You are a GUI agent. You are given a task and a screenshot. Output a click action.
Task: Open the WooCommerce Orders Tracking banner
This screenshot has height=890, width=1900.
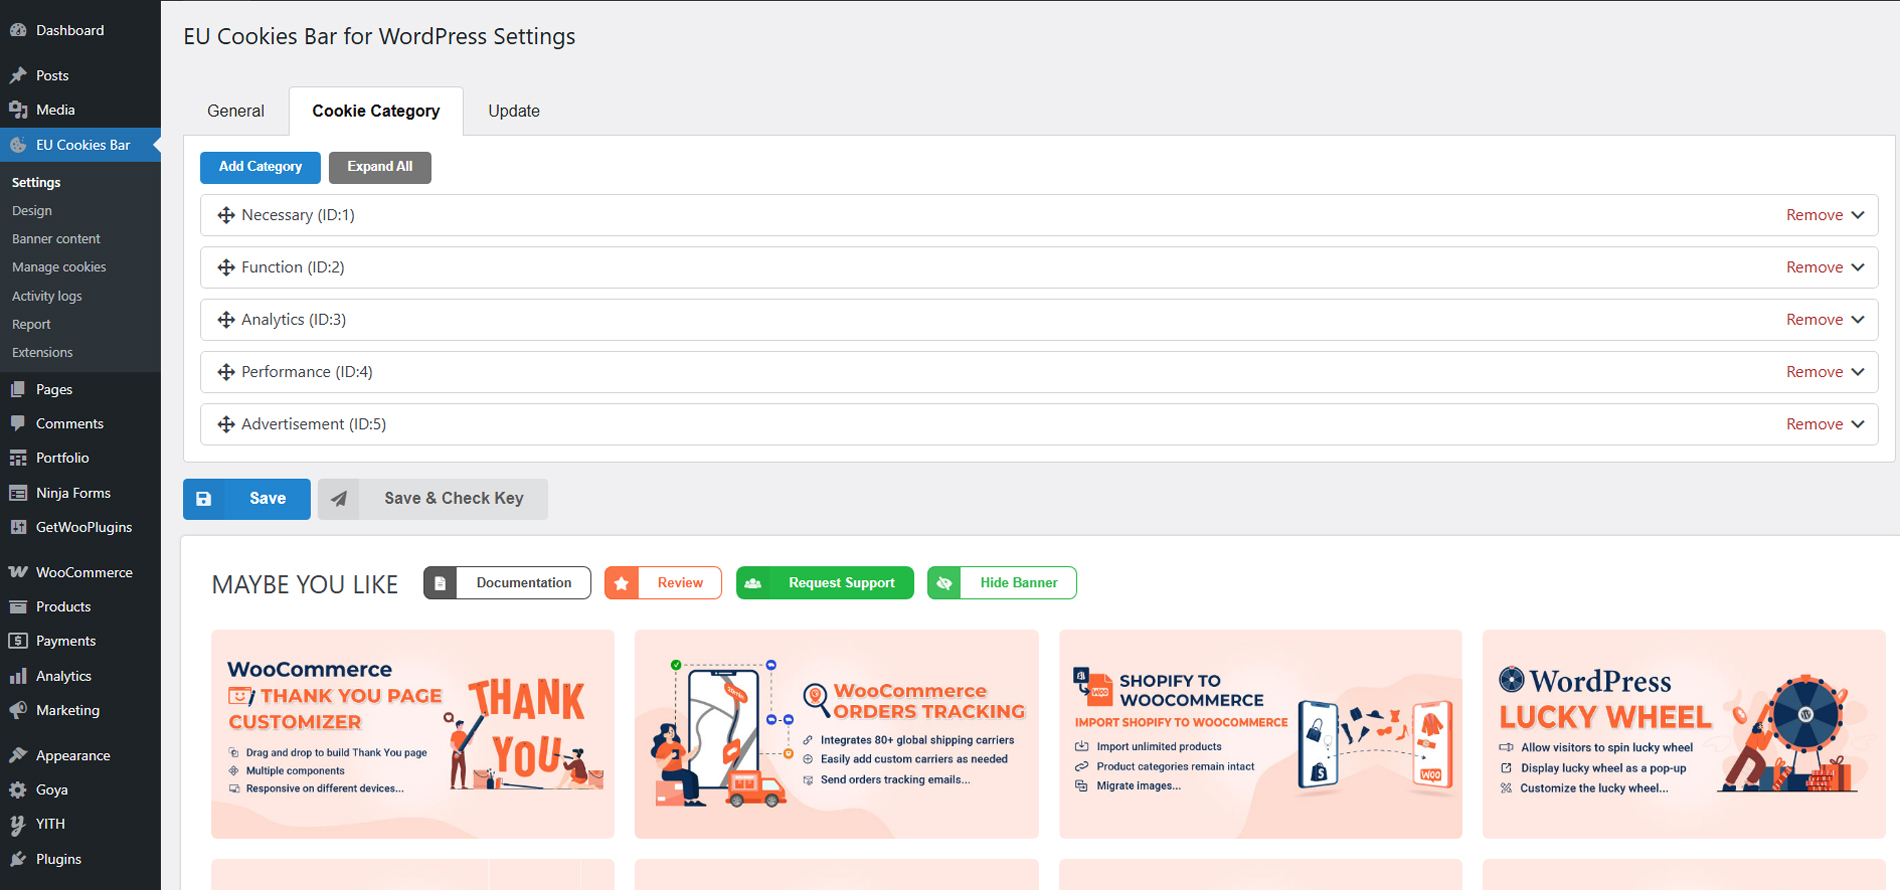837,734
